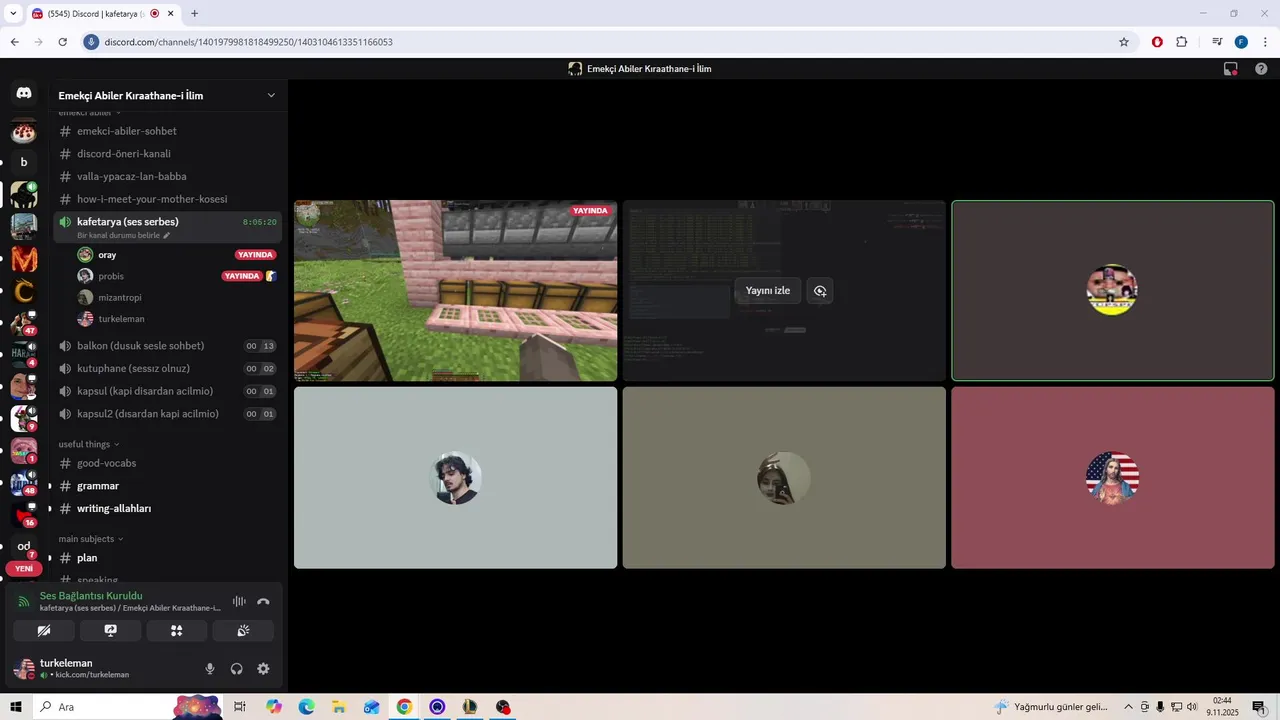Open Chrome extensions puzzle icon

(1182, 42)
